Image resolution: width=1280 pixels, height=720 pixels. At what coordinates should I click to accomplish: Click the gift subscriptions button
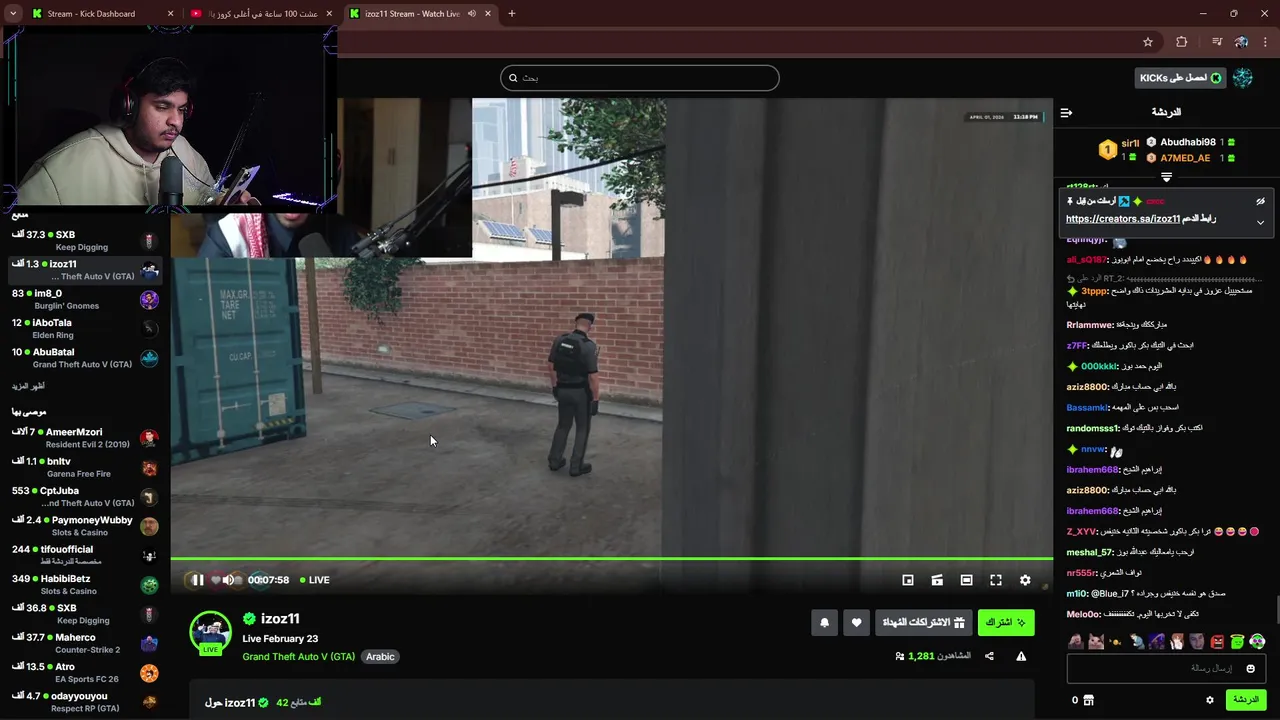(923, 622)
